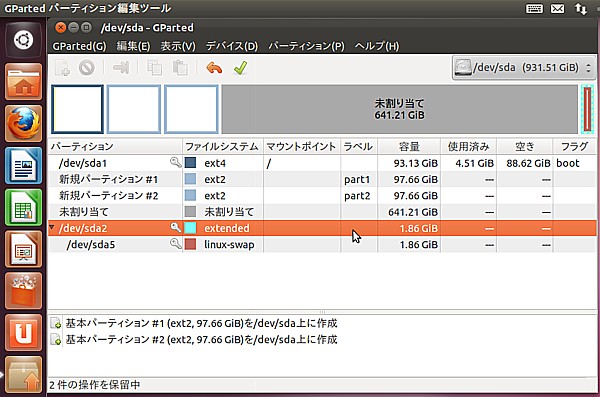Click the Delete partition toolbar icon
The height and width of the screenshot is (397, 600).
(x=87, y=68)
